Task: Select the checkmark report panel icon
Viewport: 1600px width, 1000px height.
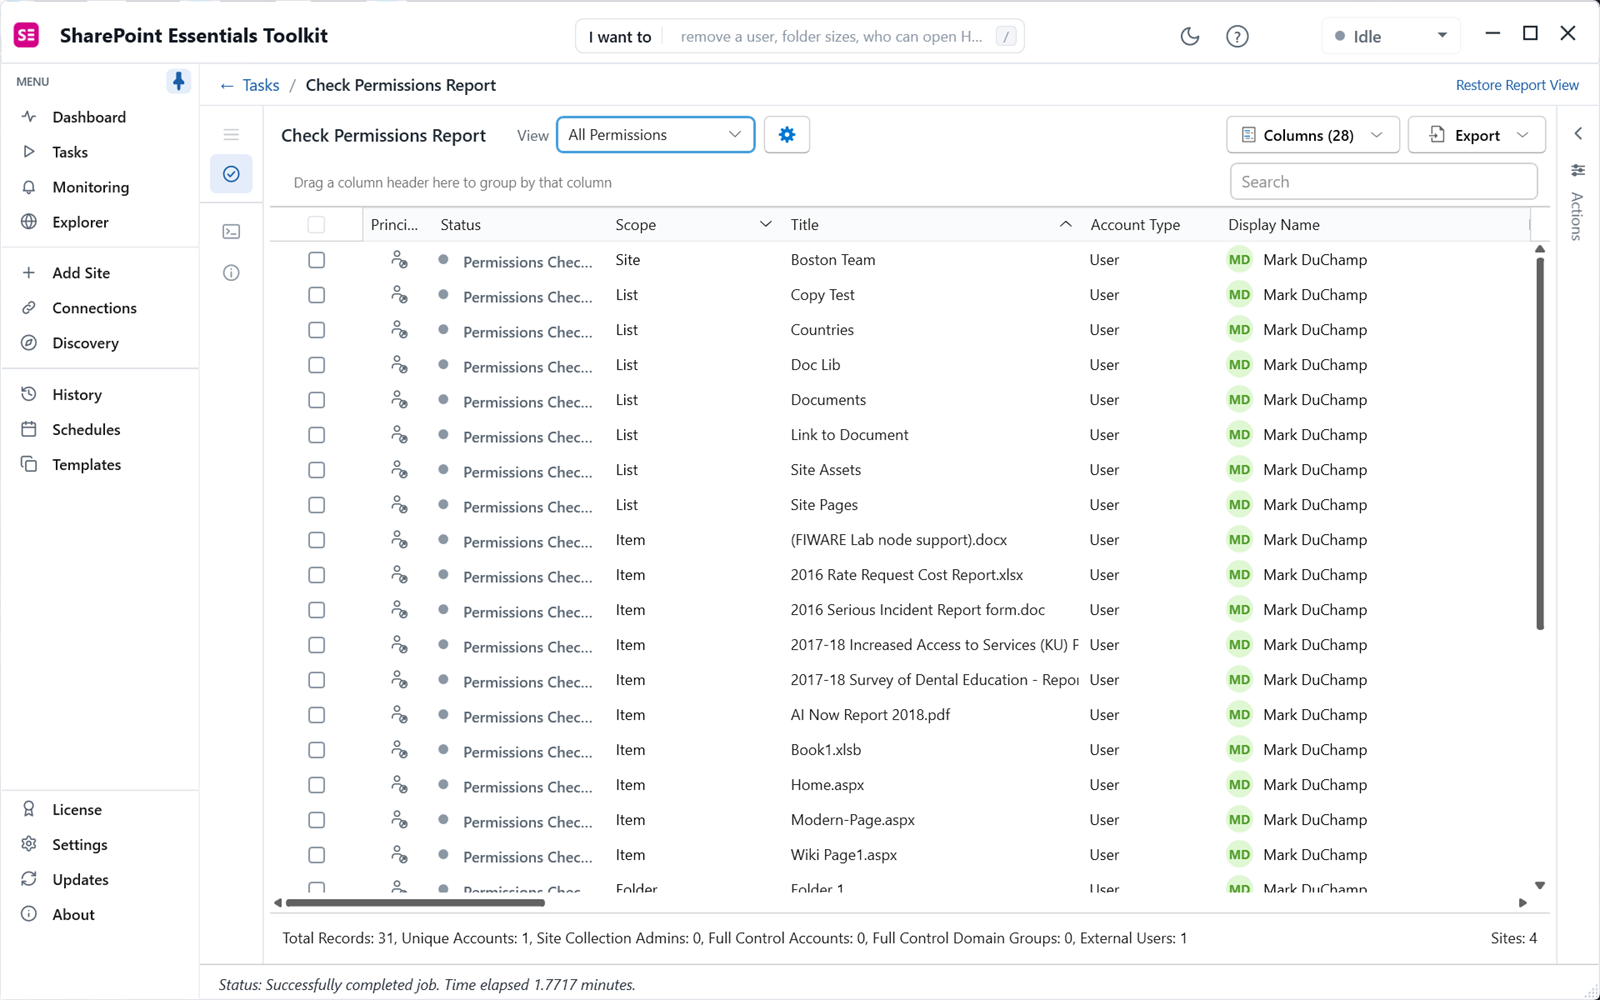Action: point(231,174)
